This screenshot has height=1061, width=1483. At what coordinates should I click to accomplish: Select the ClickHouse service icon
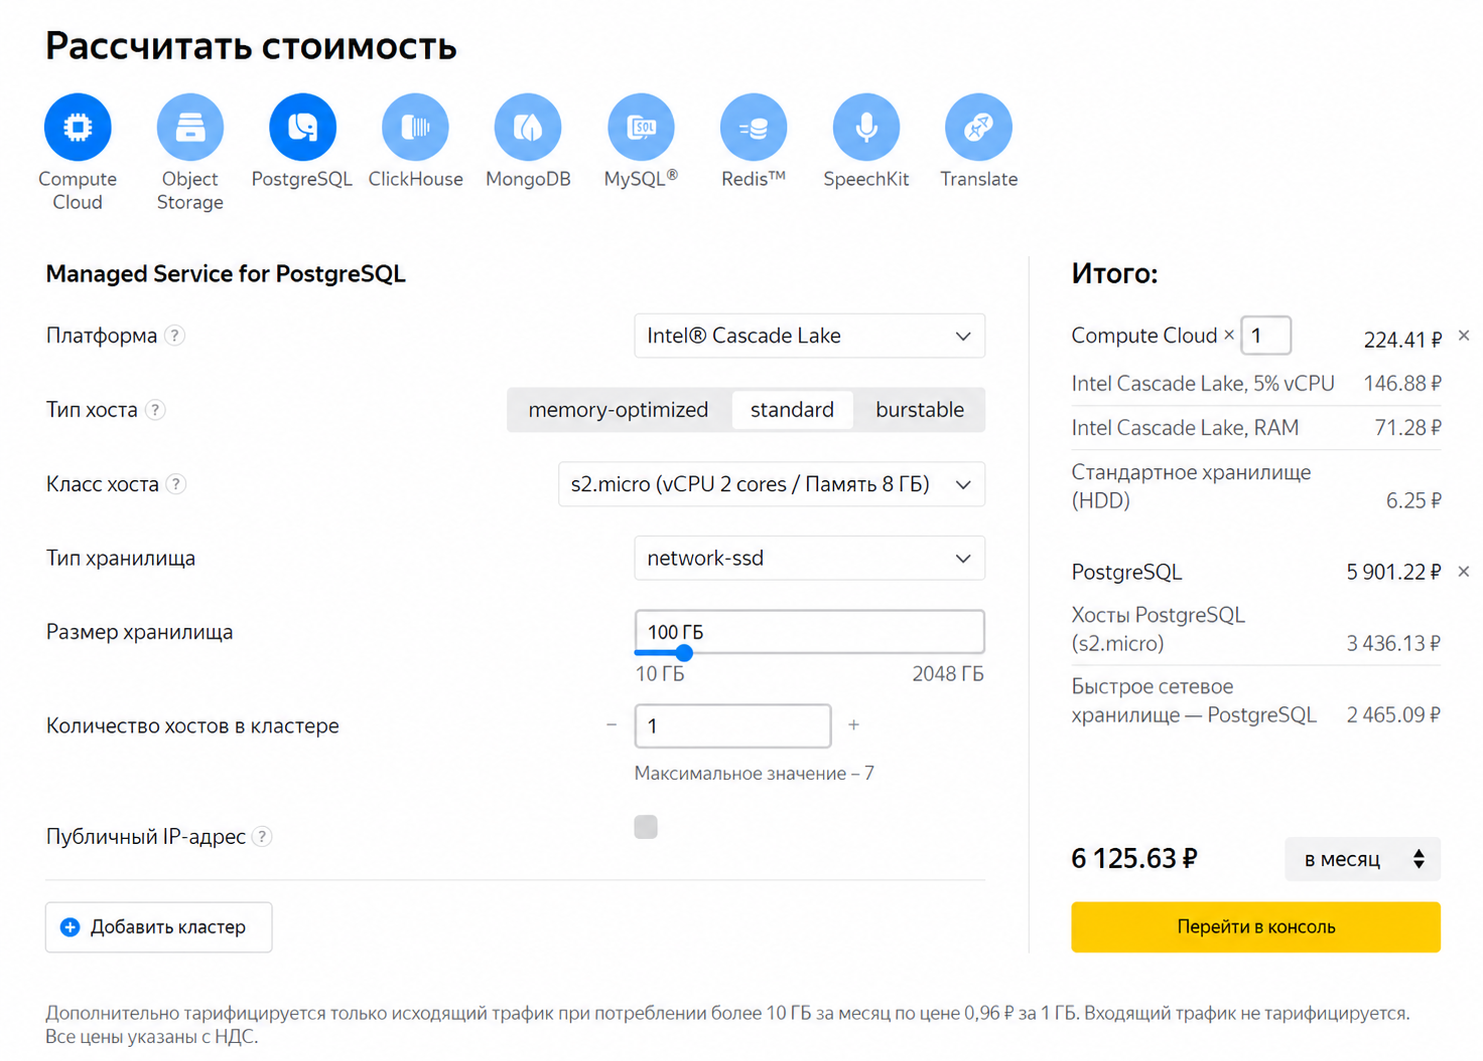point(415,127)
